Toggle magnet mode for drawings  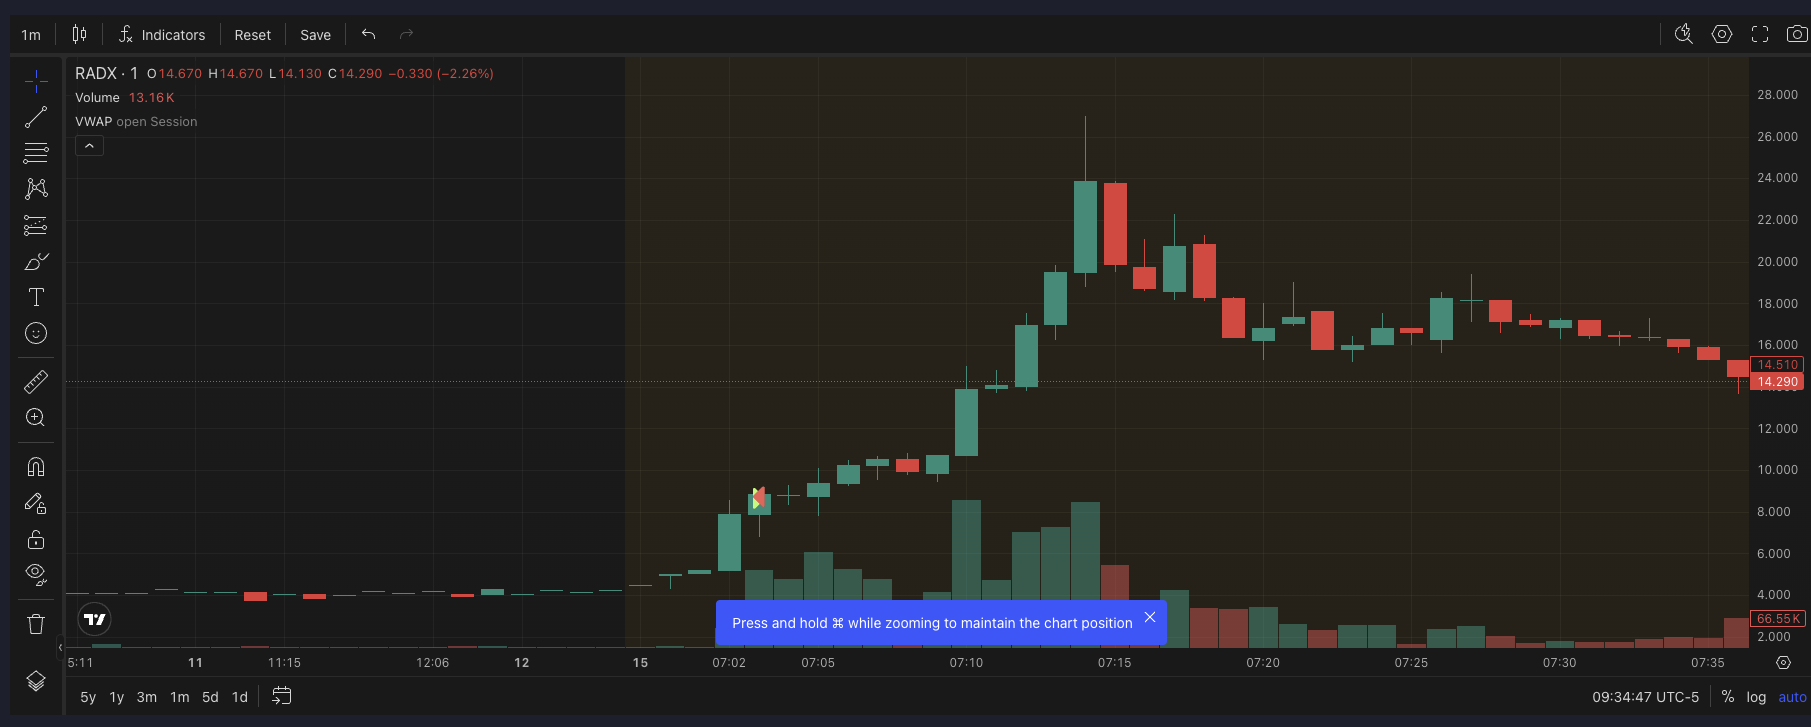coord(36,467)
